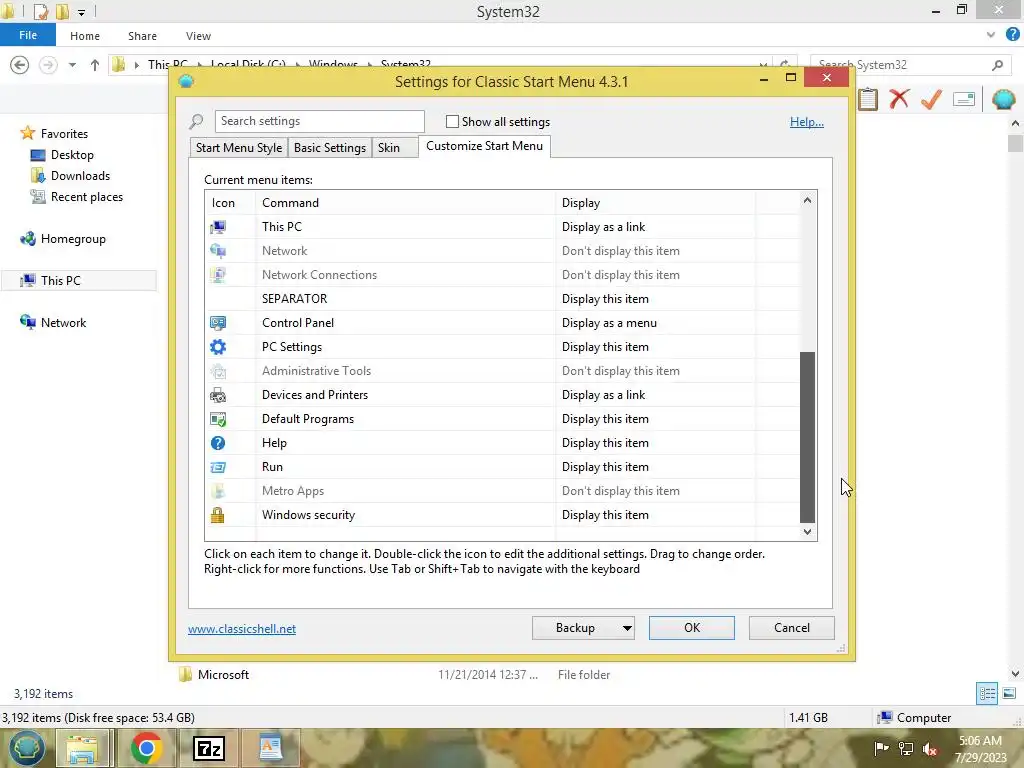Viewport: 1024px width, 768px height.
Task: Click the red X Delete icon in Explorer toolbar
Action: pos(899,99)
